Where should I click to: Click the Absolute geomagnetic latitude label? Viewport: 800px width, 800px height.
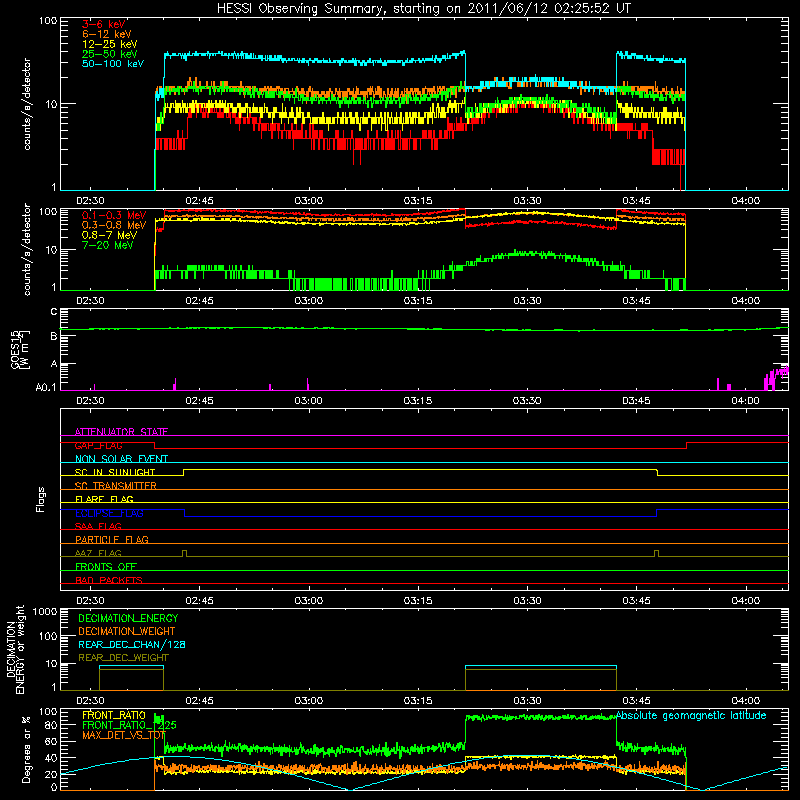coord(691,715)
